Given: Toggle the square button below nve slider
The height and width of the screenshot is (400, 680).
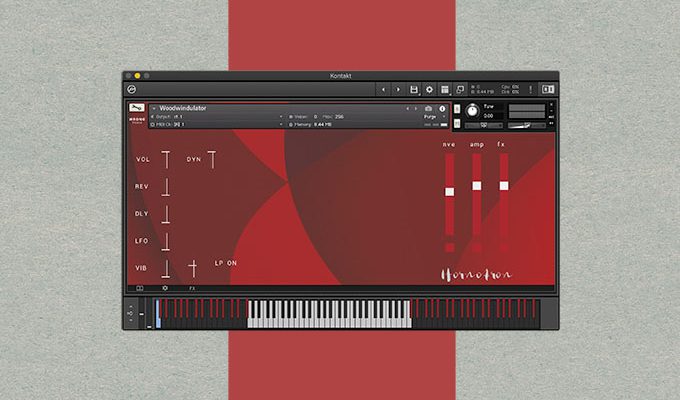Looking at the screenshot, I should pyautogui.click(x=449, y=247).
